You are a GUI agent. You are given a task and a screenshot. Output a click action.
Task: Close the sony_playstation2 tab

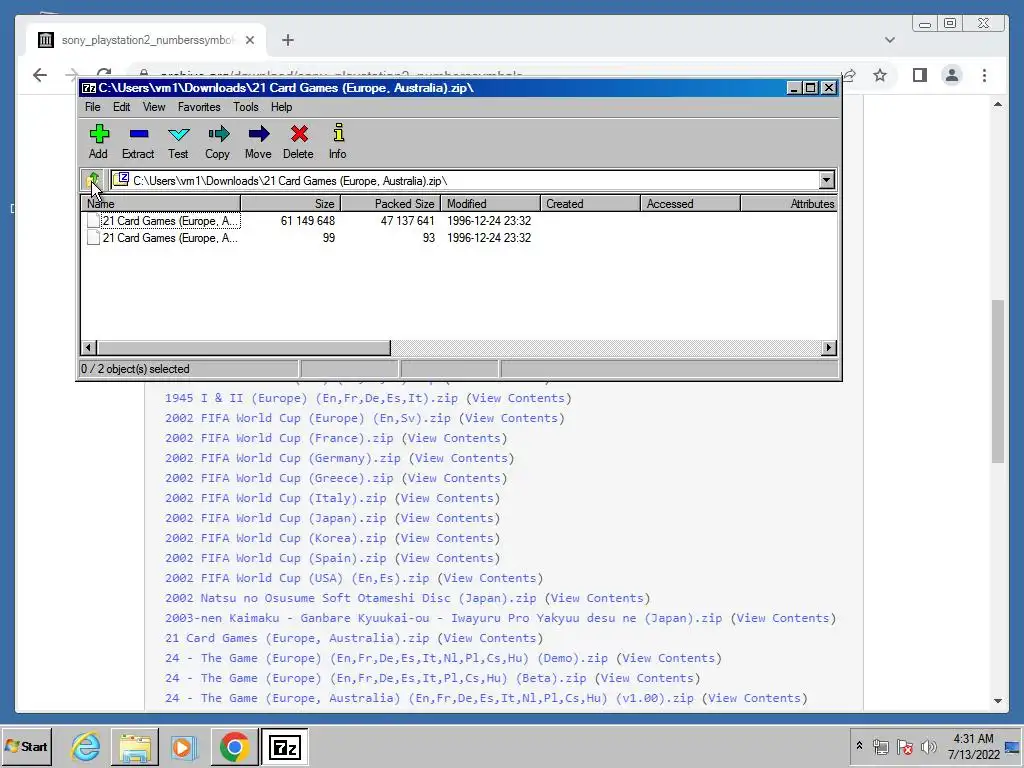point(249,40)
